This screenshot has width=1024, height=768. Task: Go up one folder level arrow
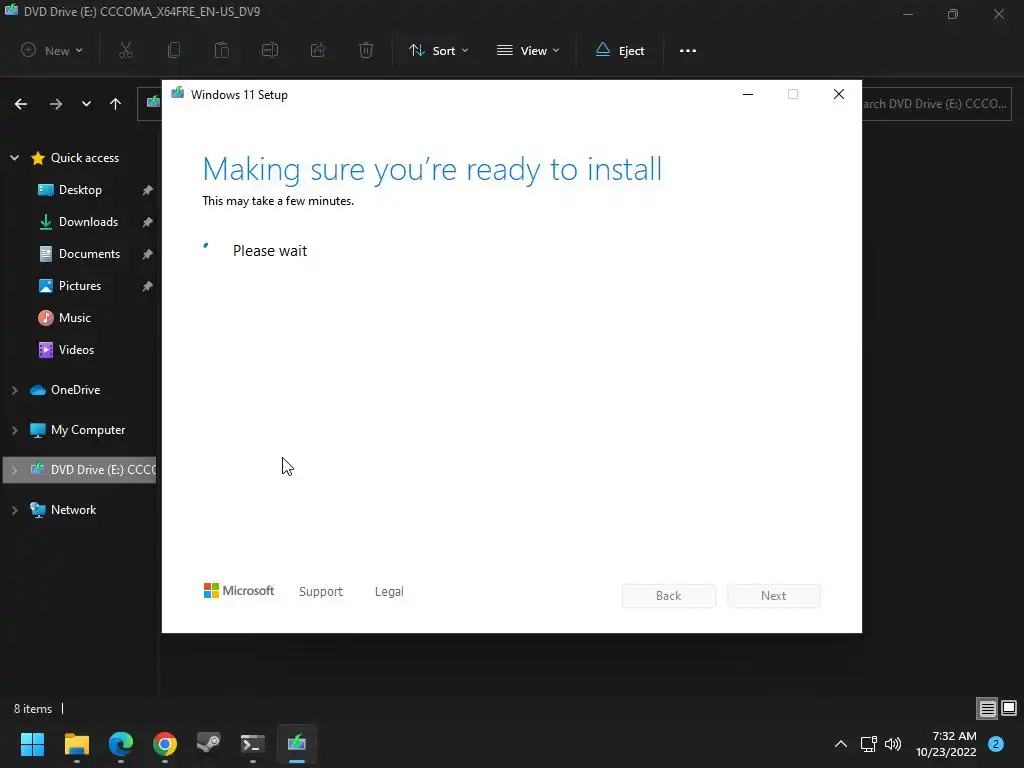[x=116, y=104]
